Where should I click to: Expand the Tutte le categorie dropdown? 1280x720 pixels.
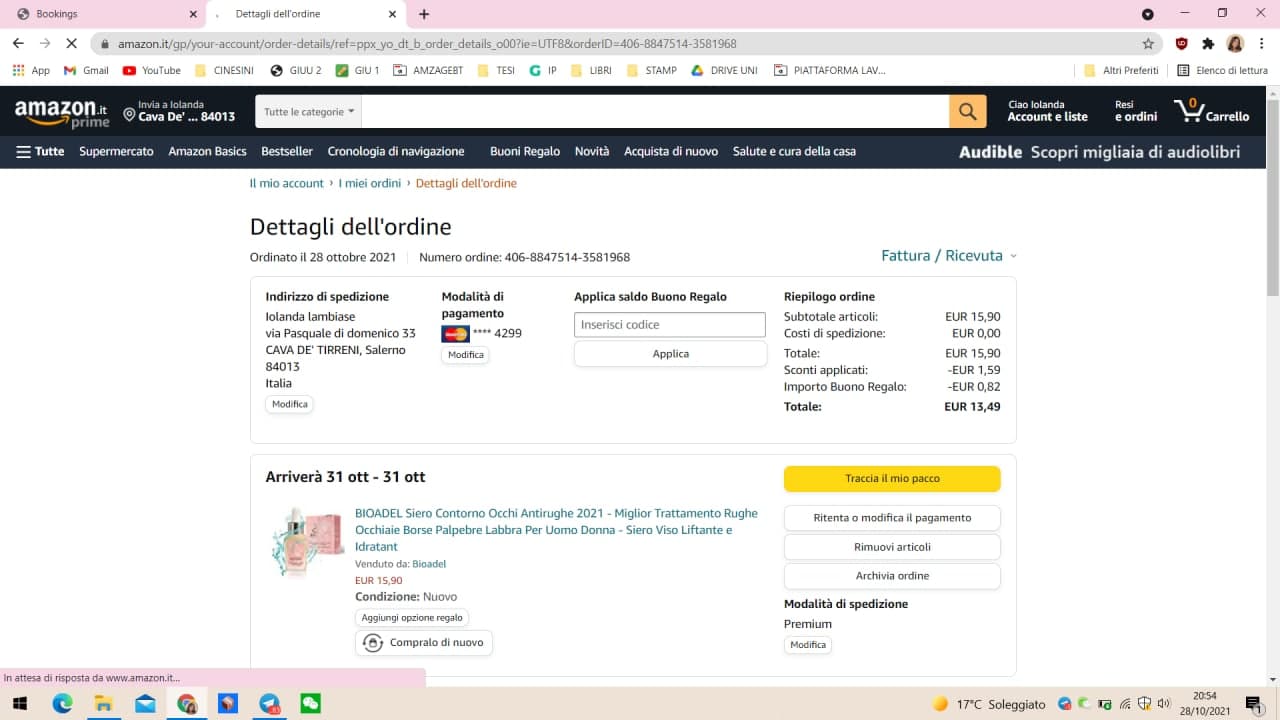pos(309,112)
